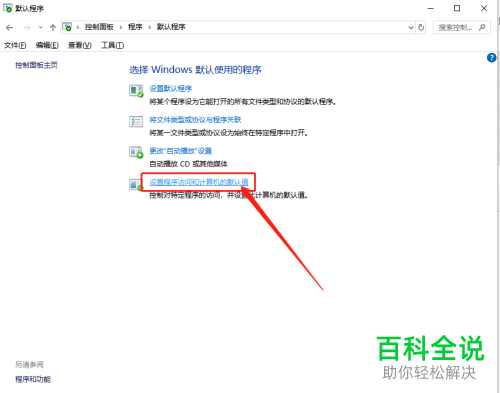Expand chevron after 程序 breadcrumb
The width and height of the screenshot is (500, 393).
point(150,27)
